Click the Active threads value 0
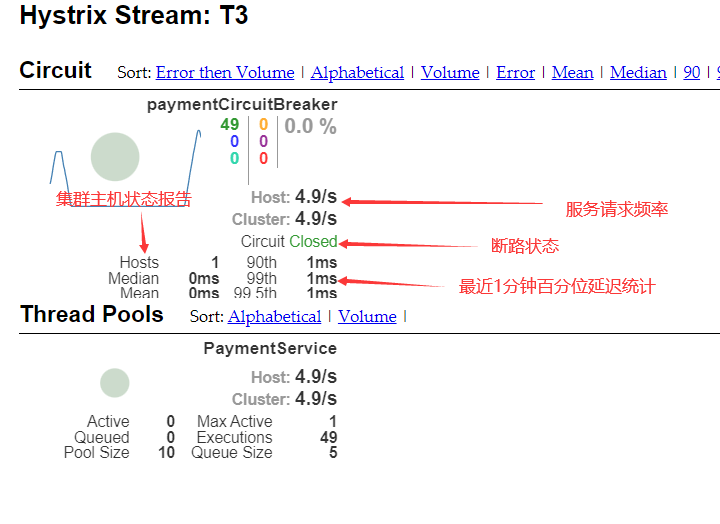 (x=171, y=422)
